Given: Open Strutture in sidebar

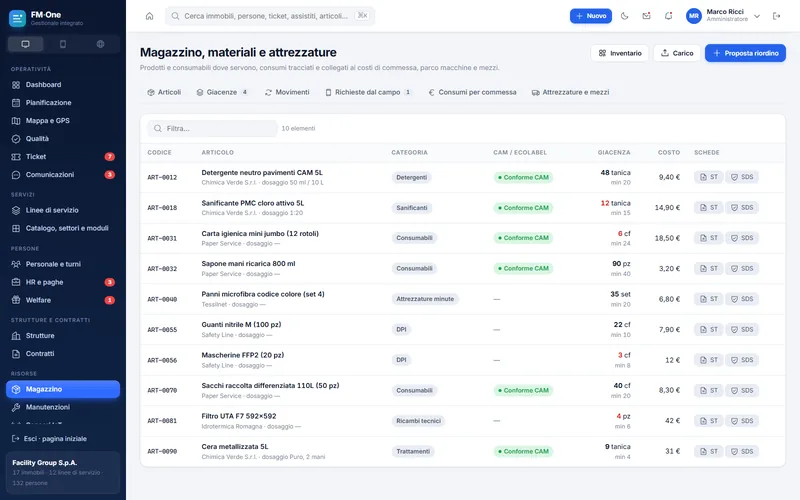Looking at the screenshot, I should (63, 336).
